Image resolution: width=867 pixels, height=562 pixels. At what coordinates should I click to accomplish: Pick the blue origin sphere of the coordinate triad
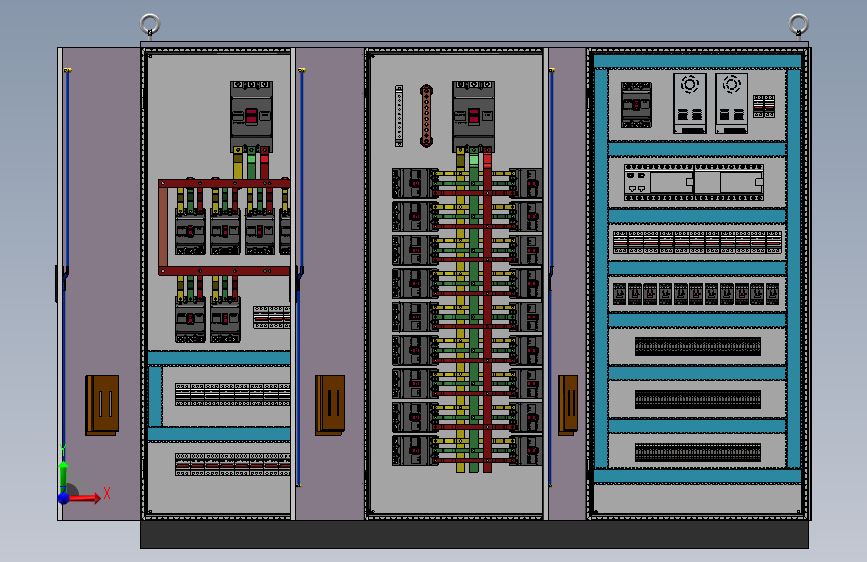pyautogui.click(x=64, y=498)
